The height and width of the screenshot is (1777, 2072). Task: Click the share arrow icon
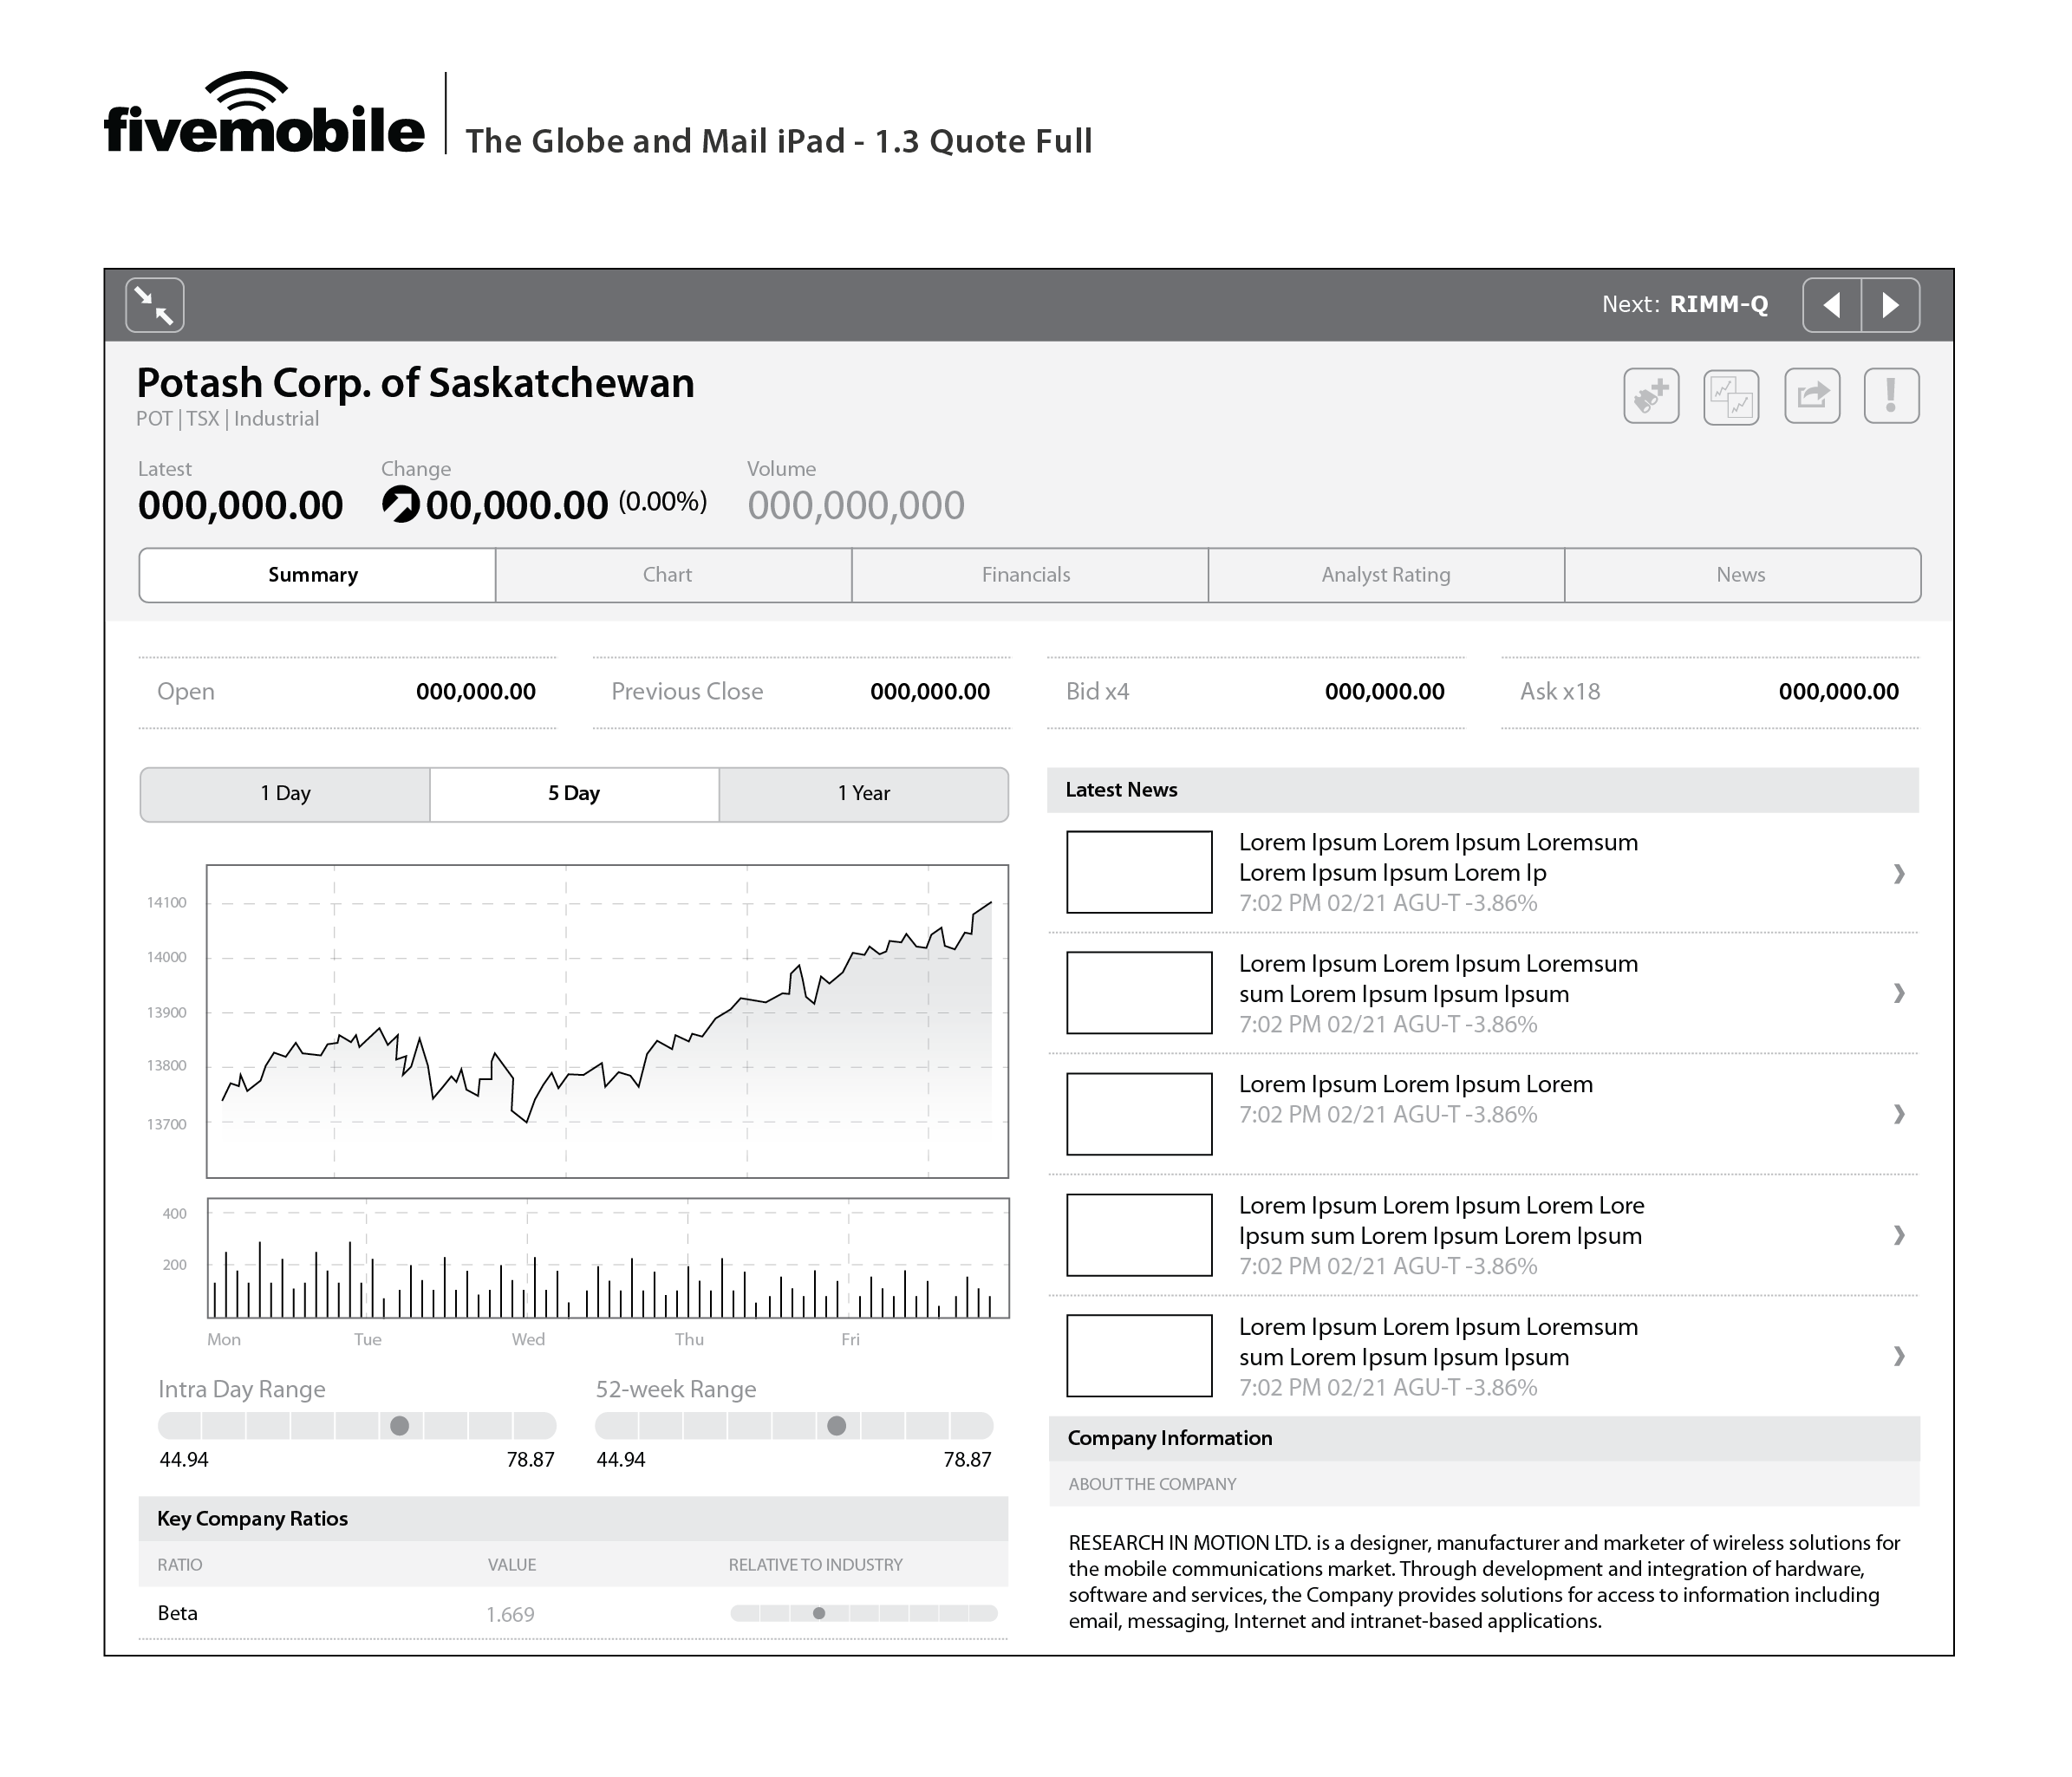click(1812, 396)
